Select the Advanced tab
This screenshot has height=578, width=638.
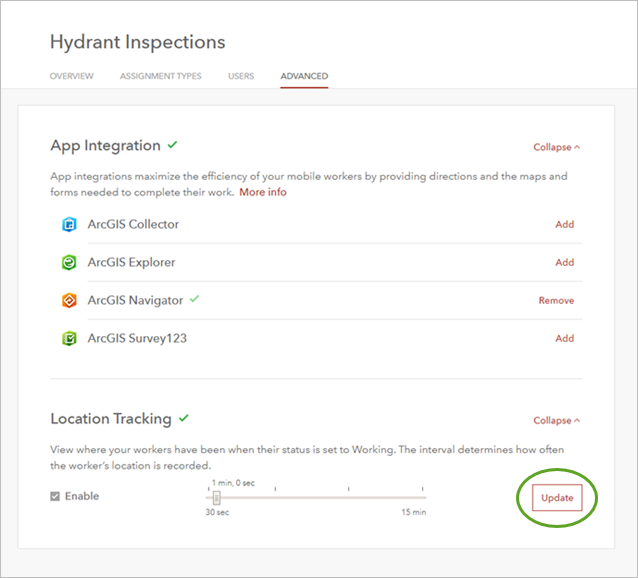(x=304, y=76)
